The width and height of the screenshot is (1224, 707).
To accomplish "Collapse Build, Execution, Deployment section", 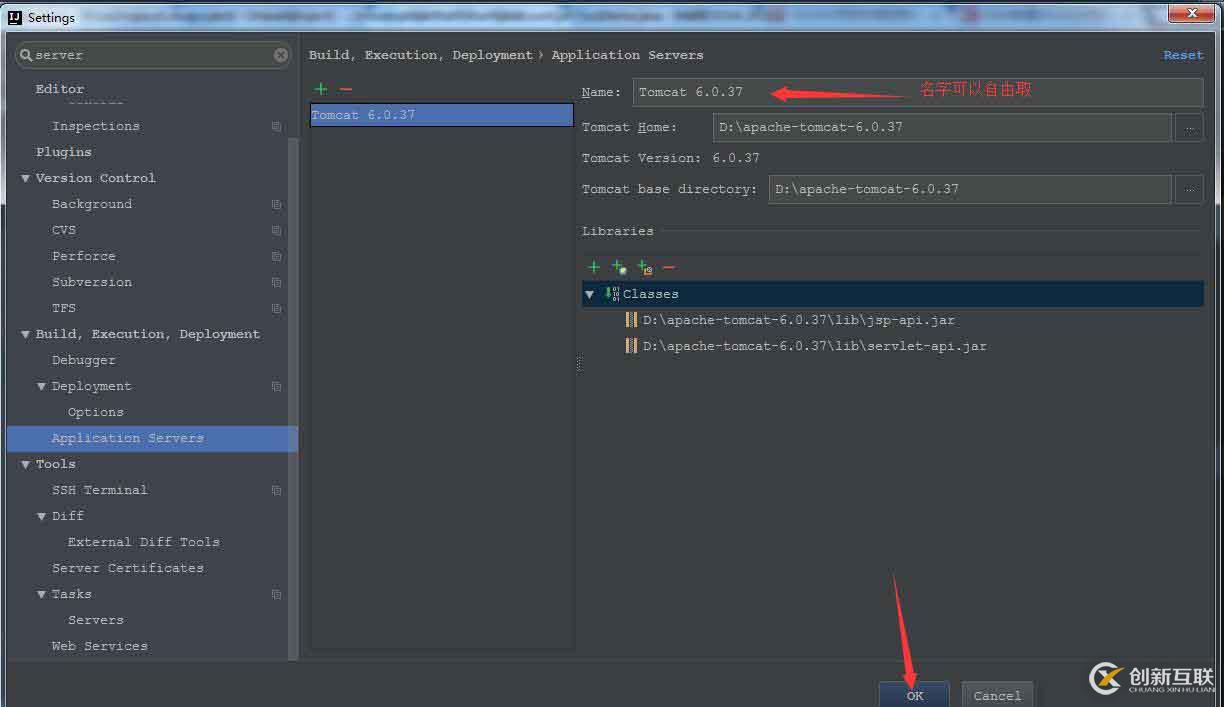I will (26, 334).
